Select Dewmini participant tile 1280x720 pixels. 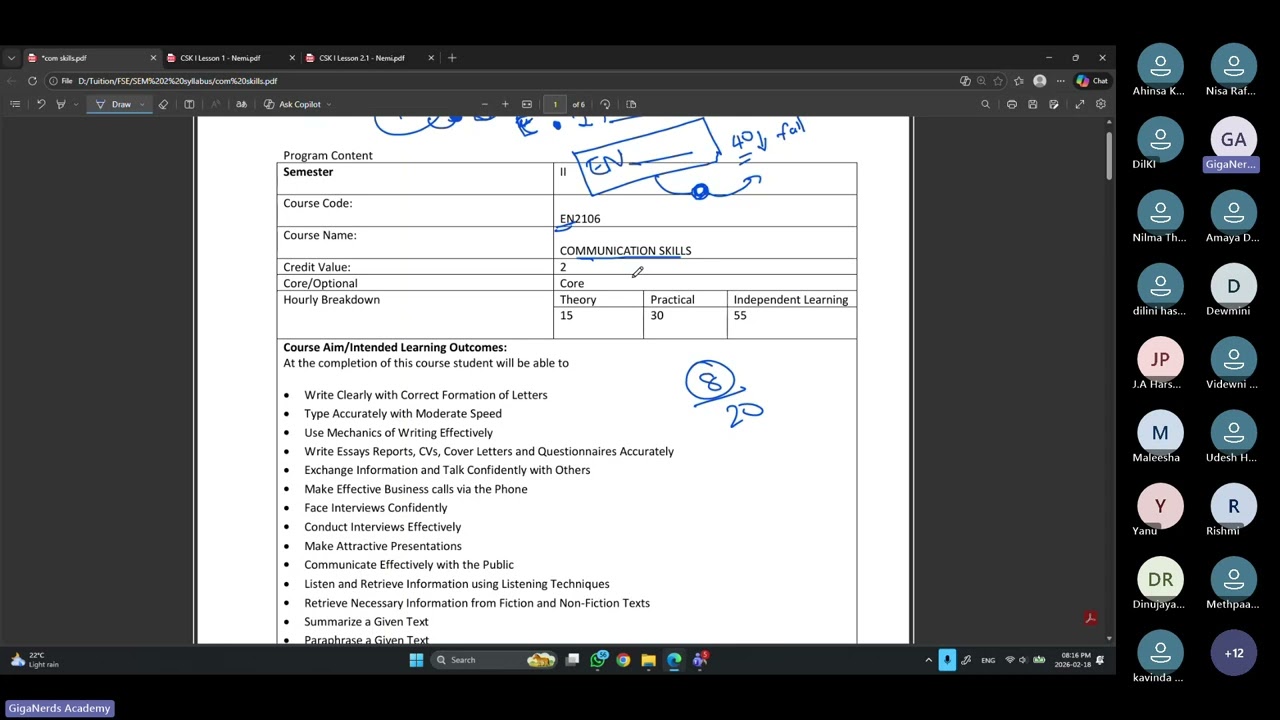[1233, 294]
